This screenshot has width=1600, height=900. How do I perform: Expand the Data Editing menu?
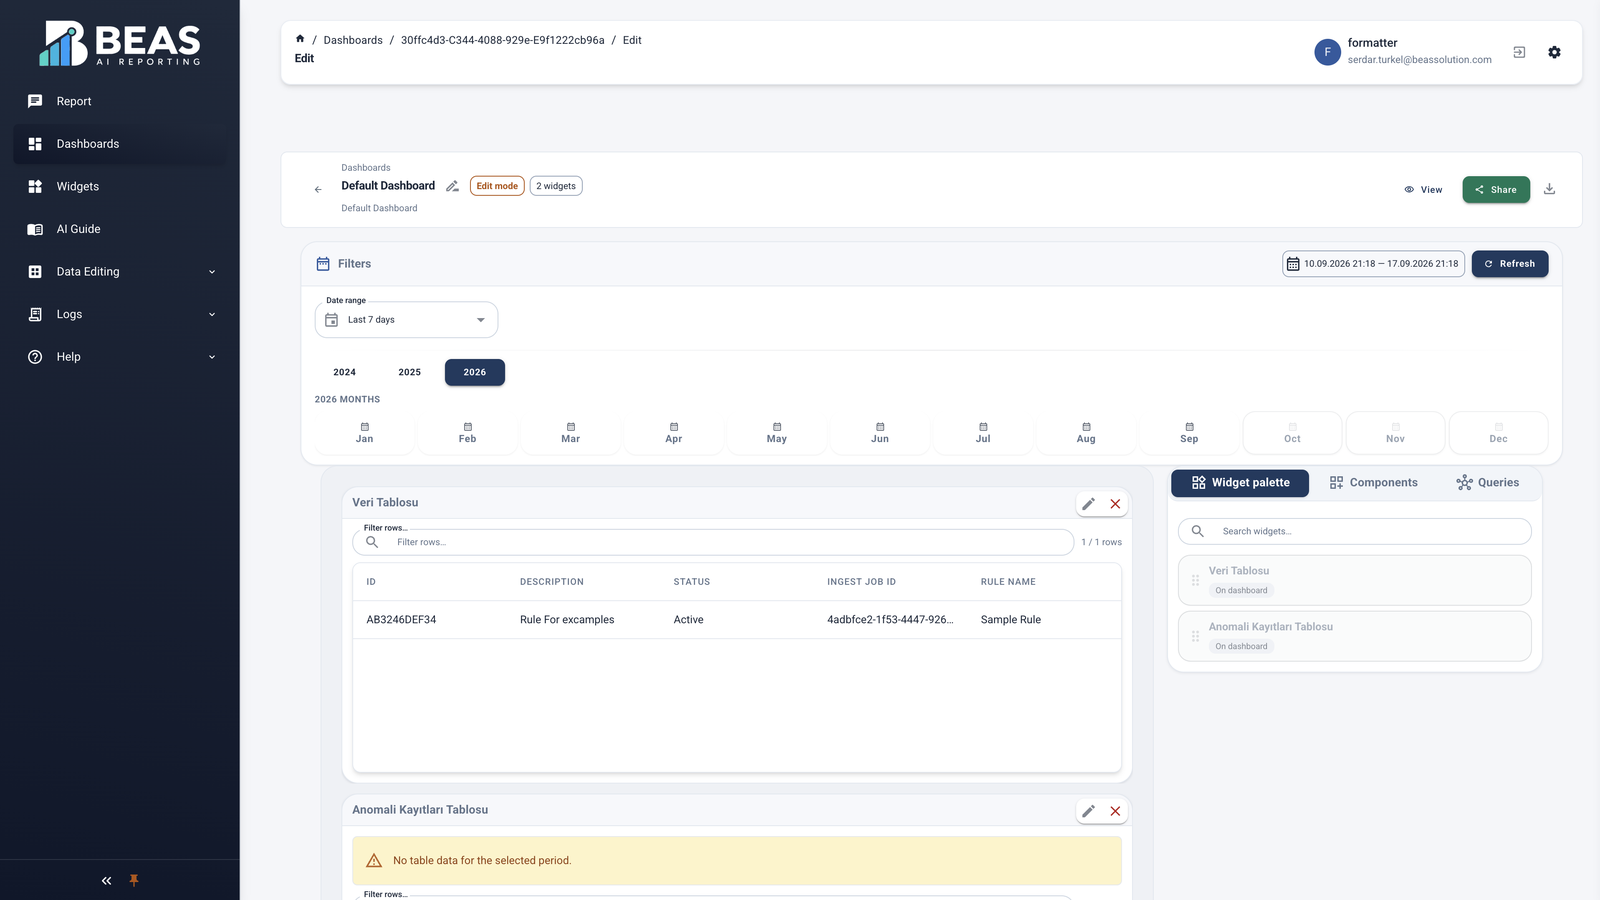pos(120,271)
